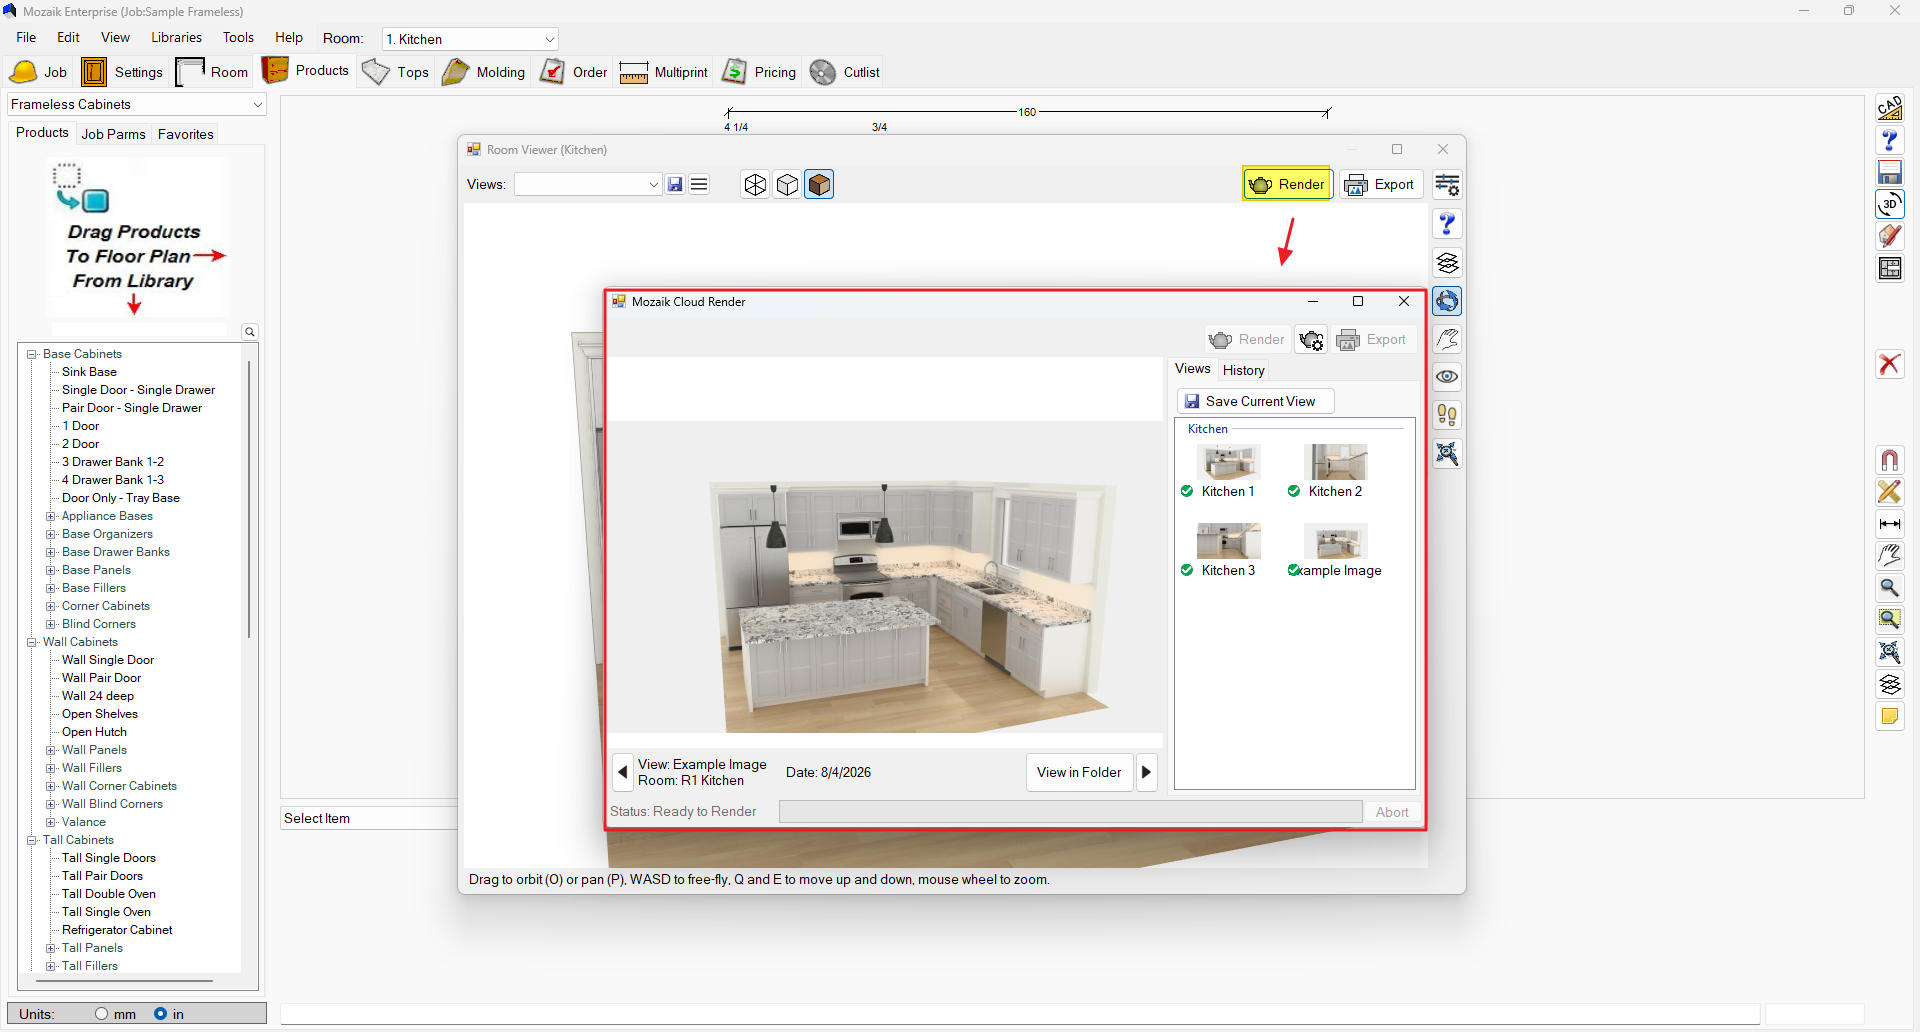Click the Save Current View button
Screen dimensions: 1920x1032
pyautogui.click(x=1256, y=401)
